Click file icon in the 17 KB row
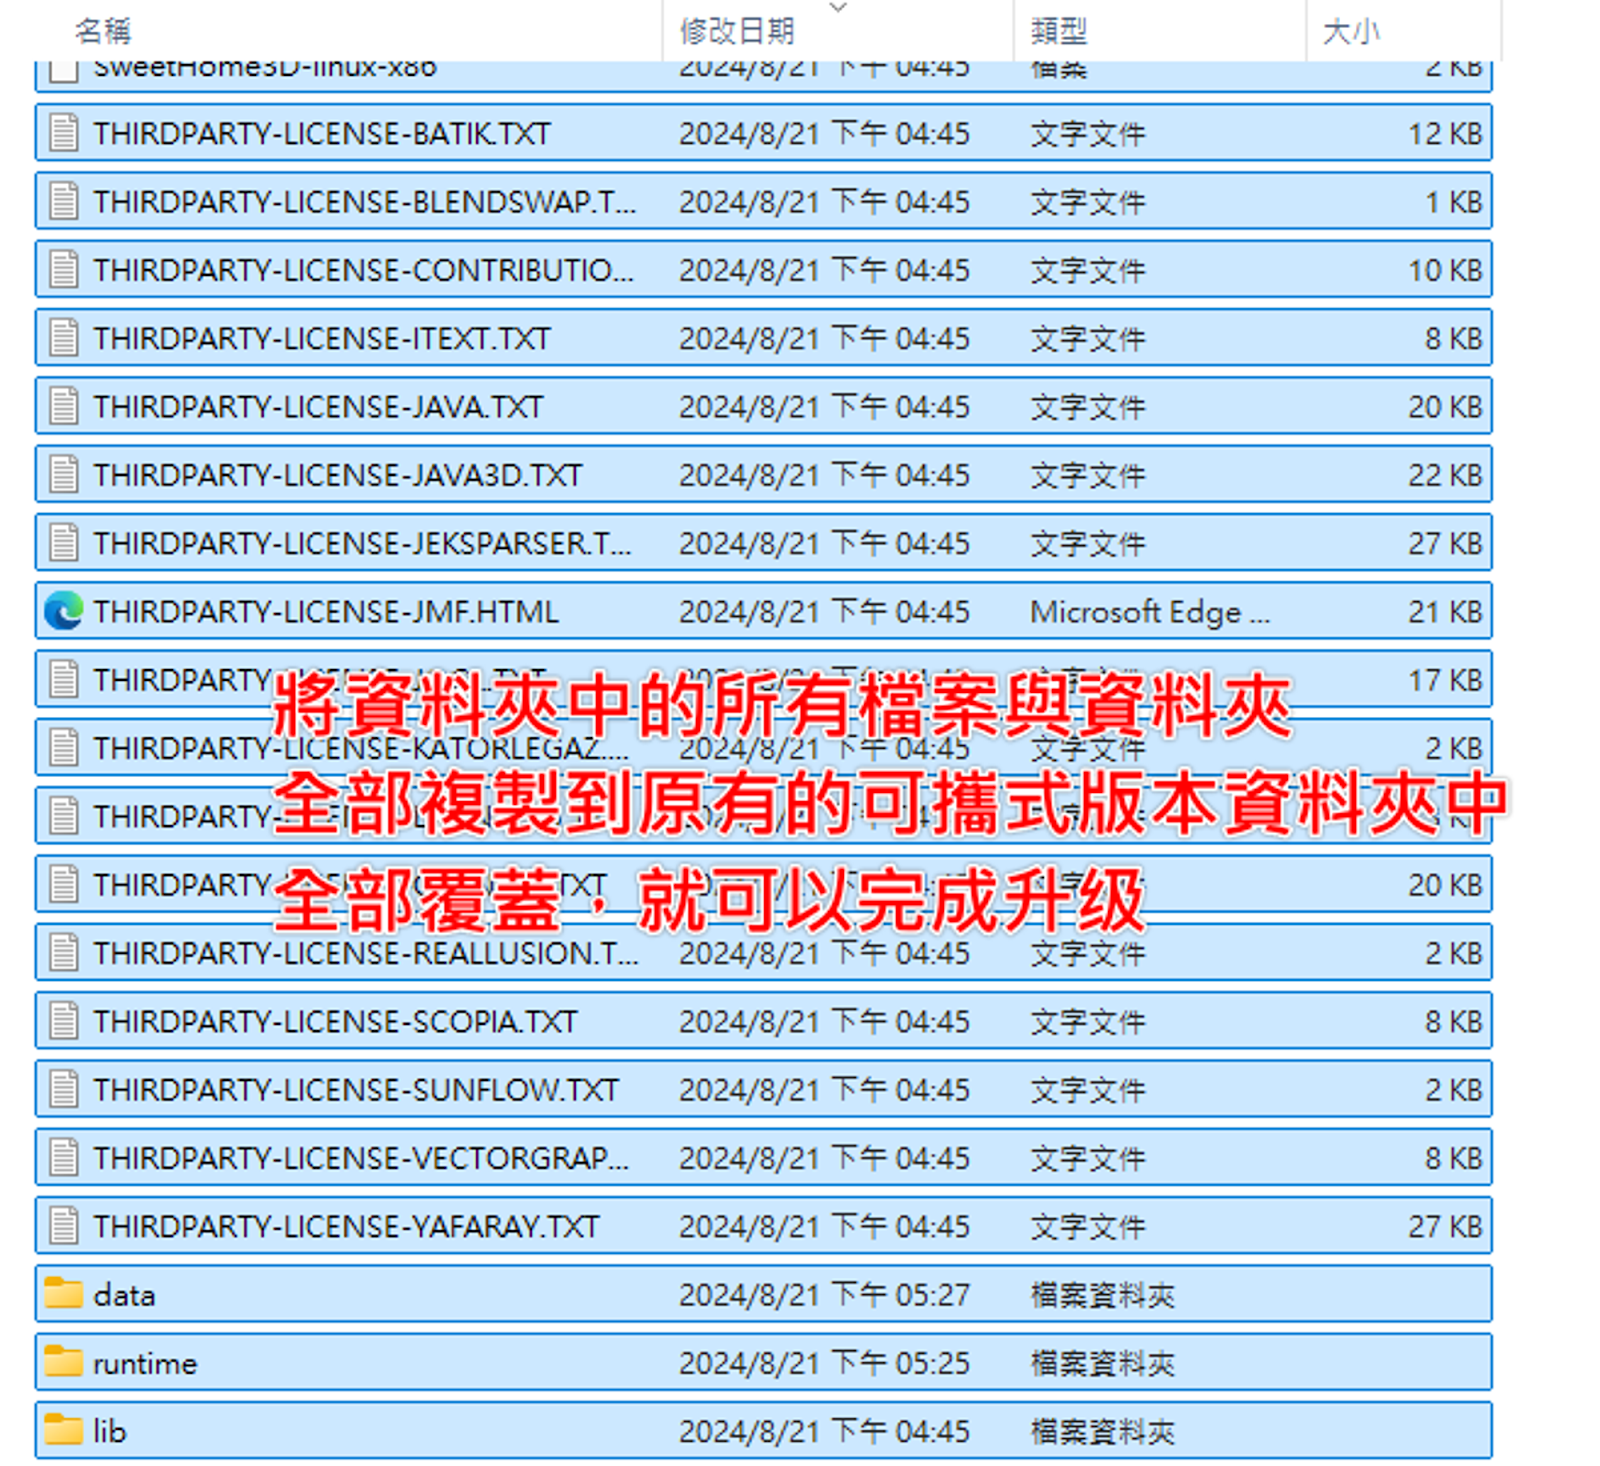The image size is (1600, 1466). pyautogui.click(x=64, y=679)
